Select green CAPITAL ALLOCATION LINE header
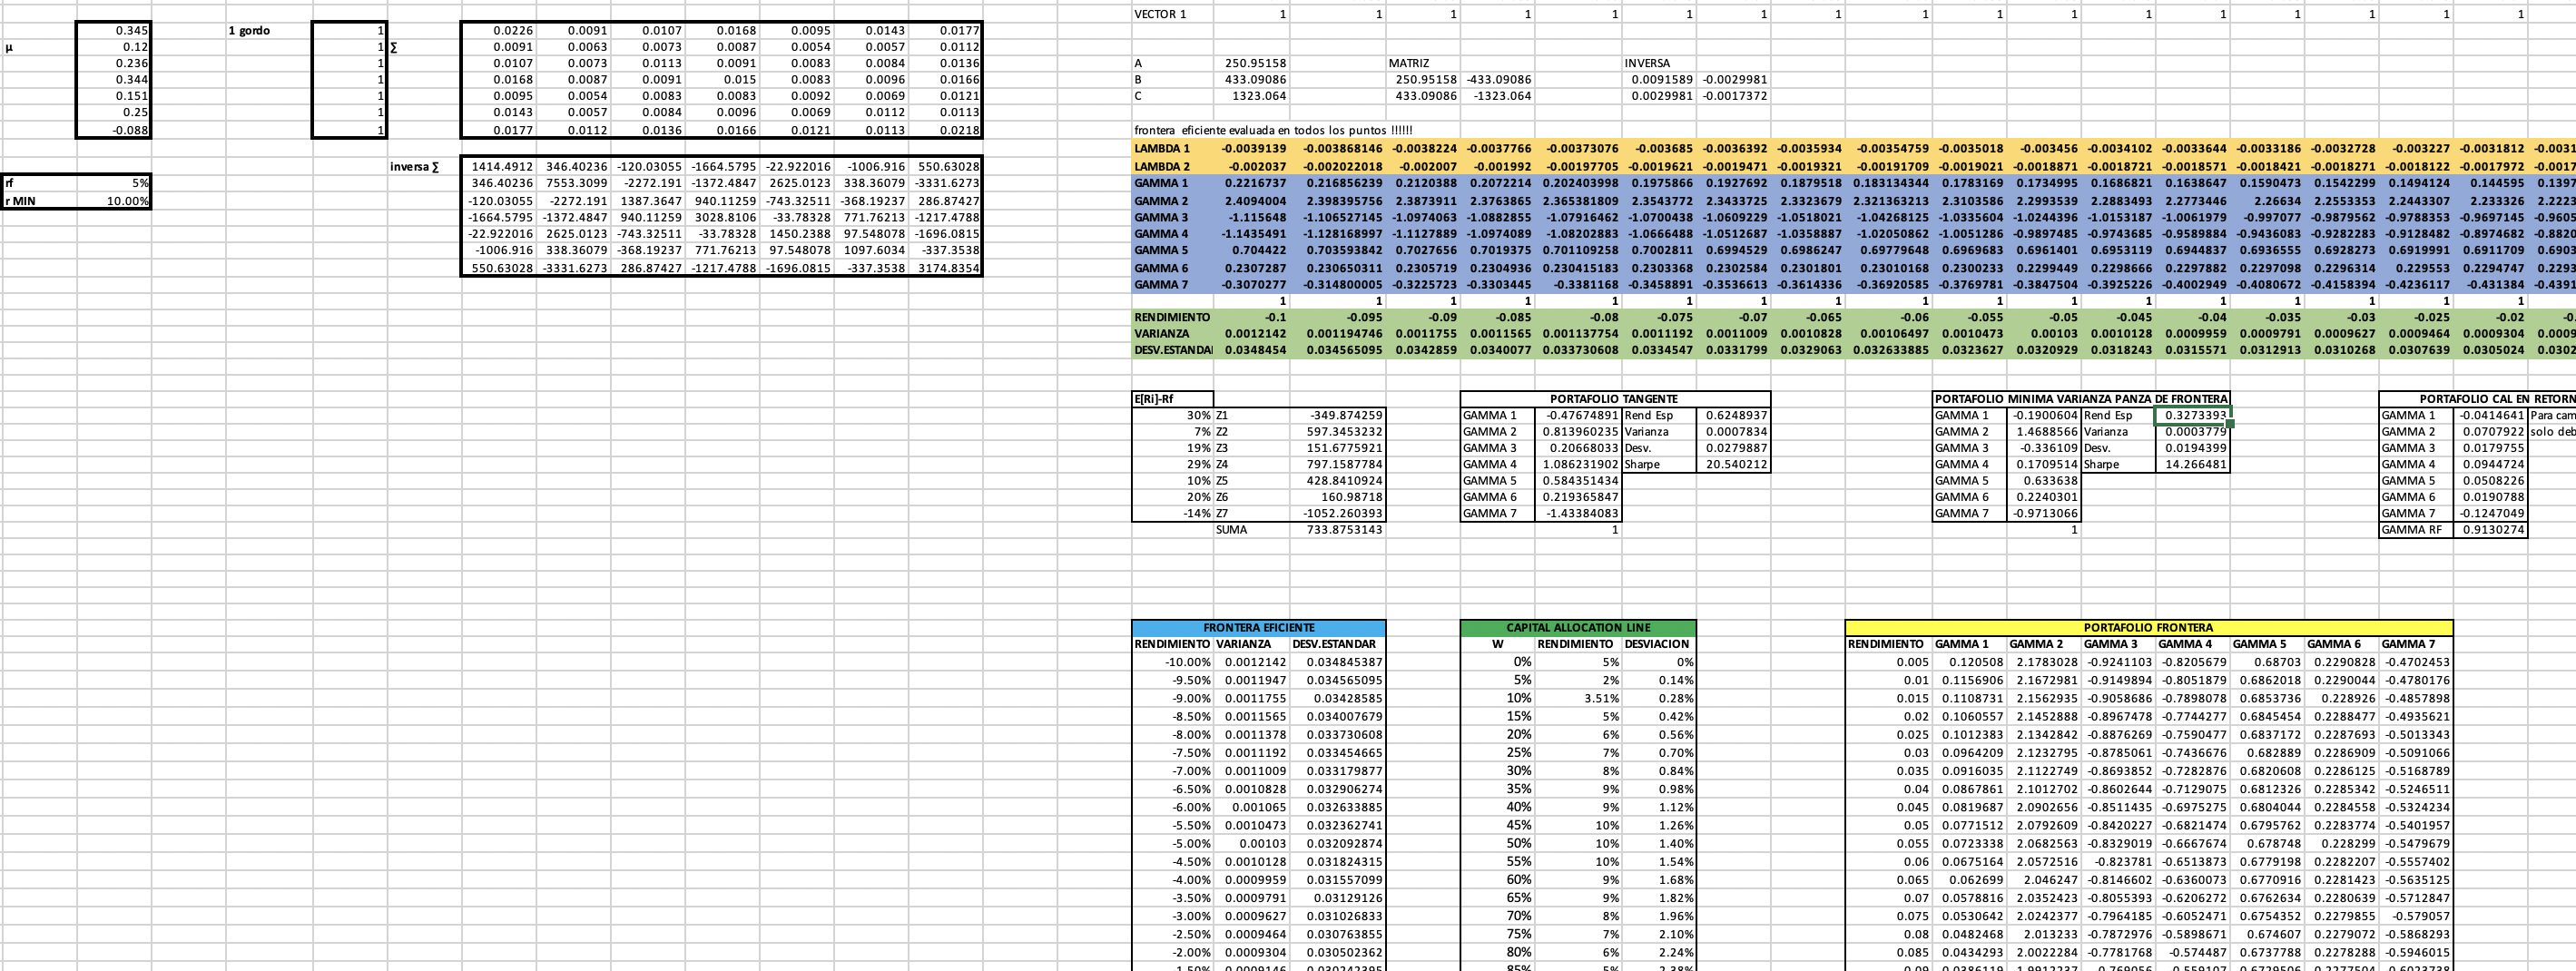Viewport: 2576px width, 971px height. (1578, 628)
